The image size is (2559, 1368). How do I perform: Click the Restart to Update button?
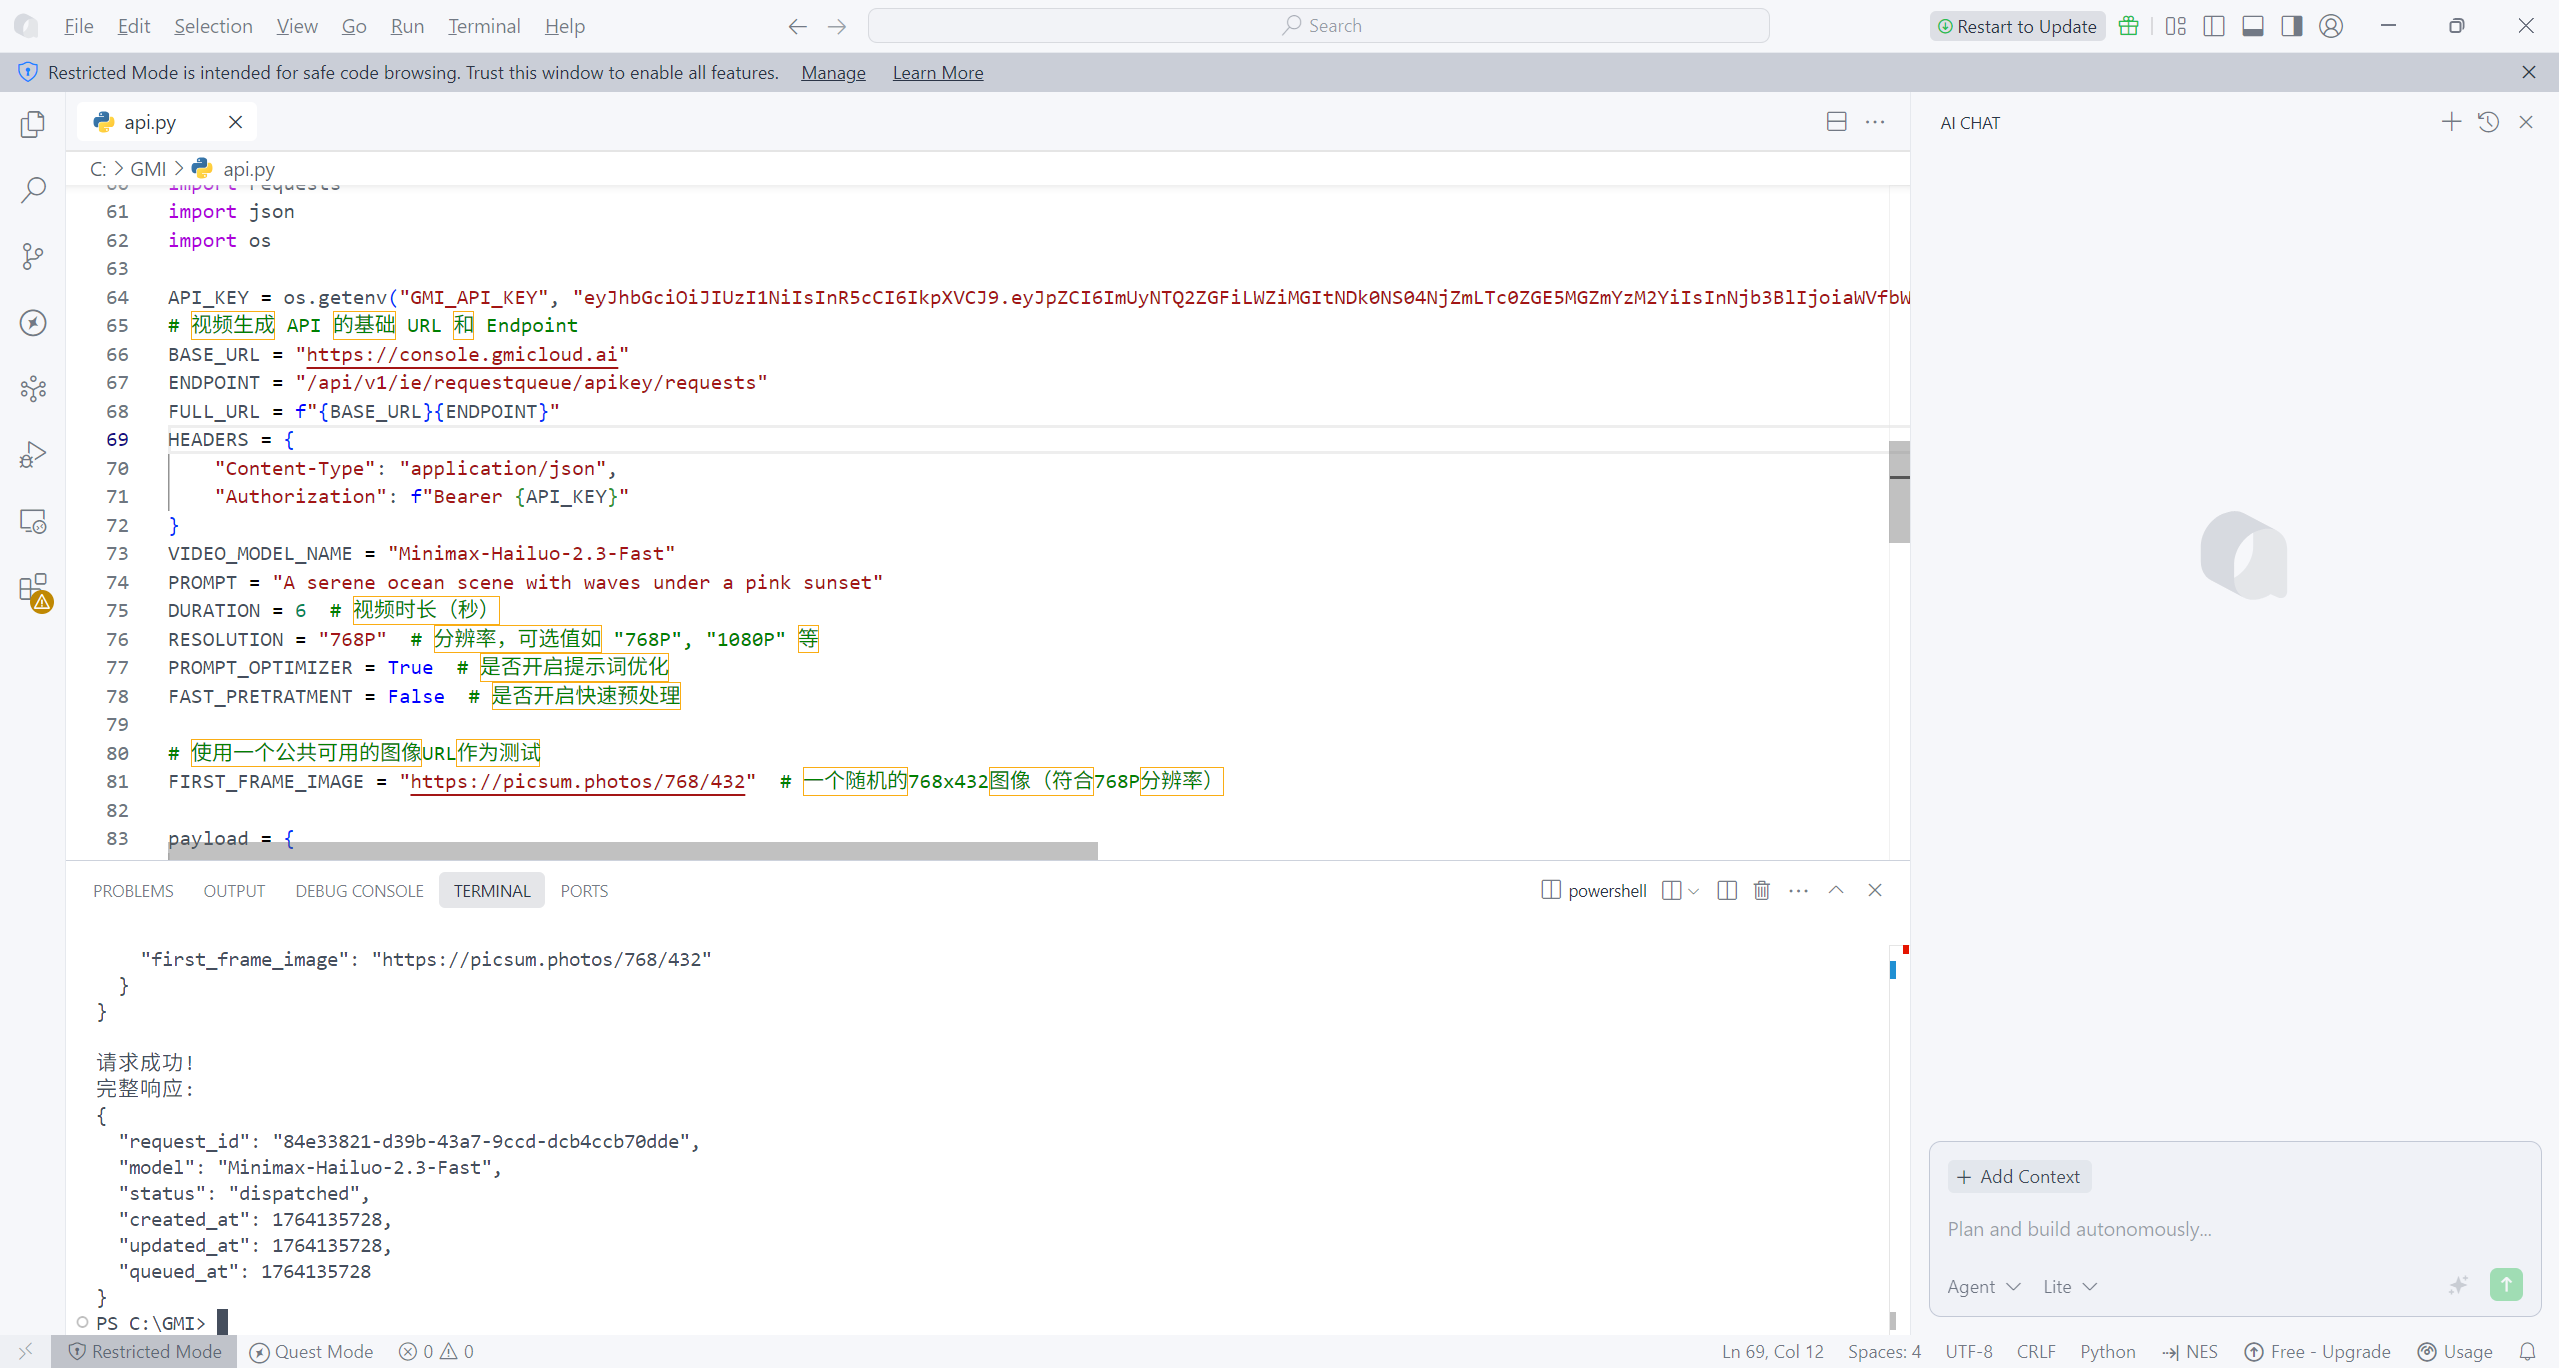pyautogui.click(x=2016, y=26)
